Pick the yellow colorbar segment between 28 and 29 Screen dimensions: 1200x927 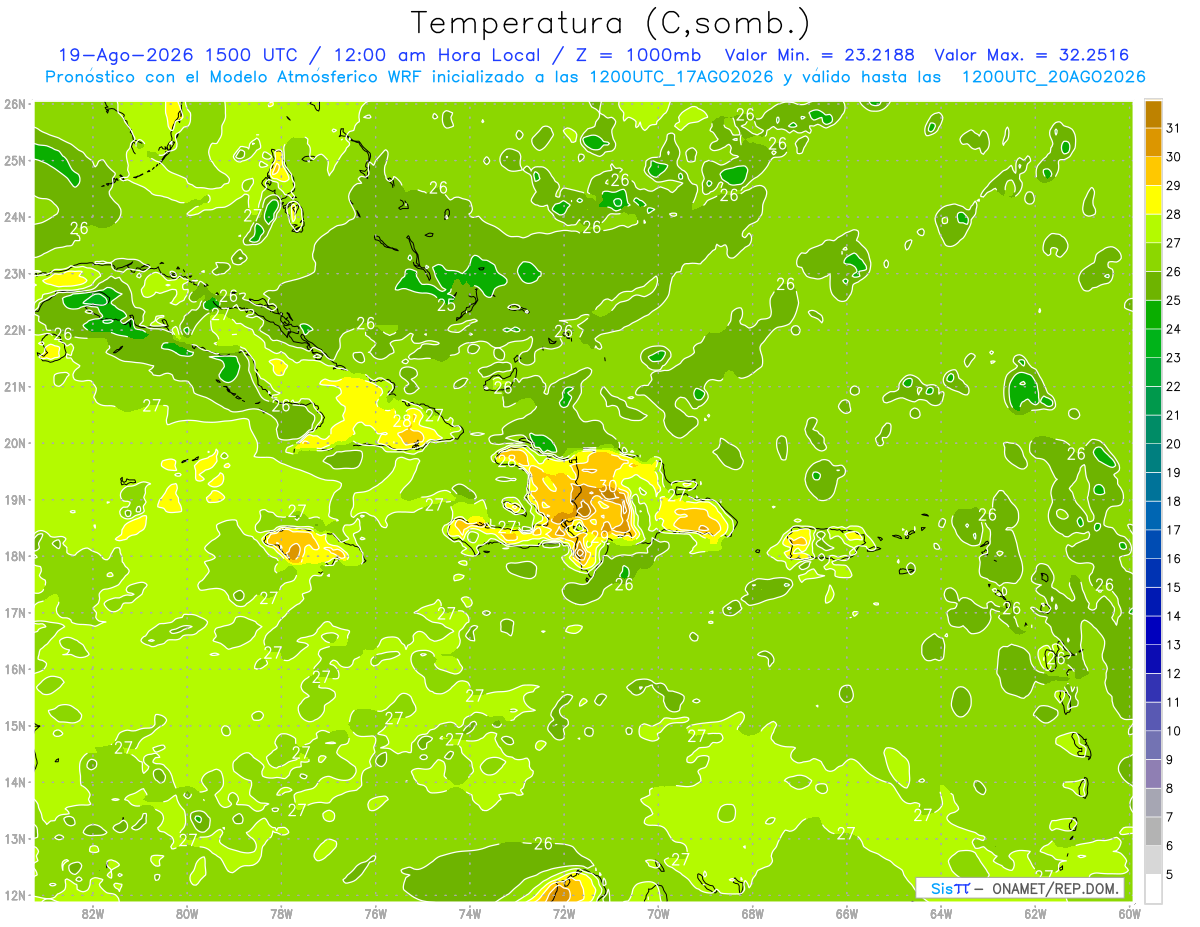[1153, 200]
